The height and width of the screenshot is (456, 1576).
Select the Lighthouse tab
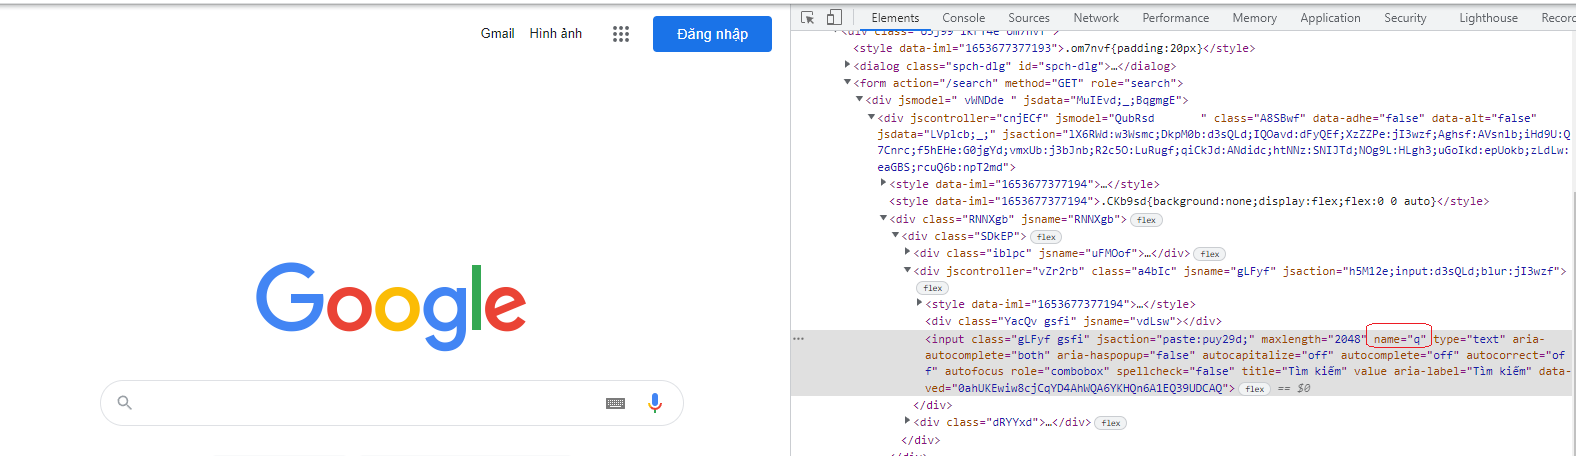point(1488,18)
